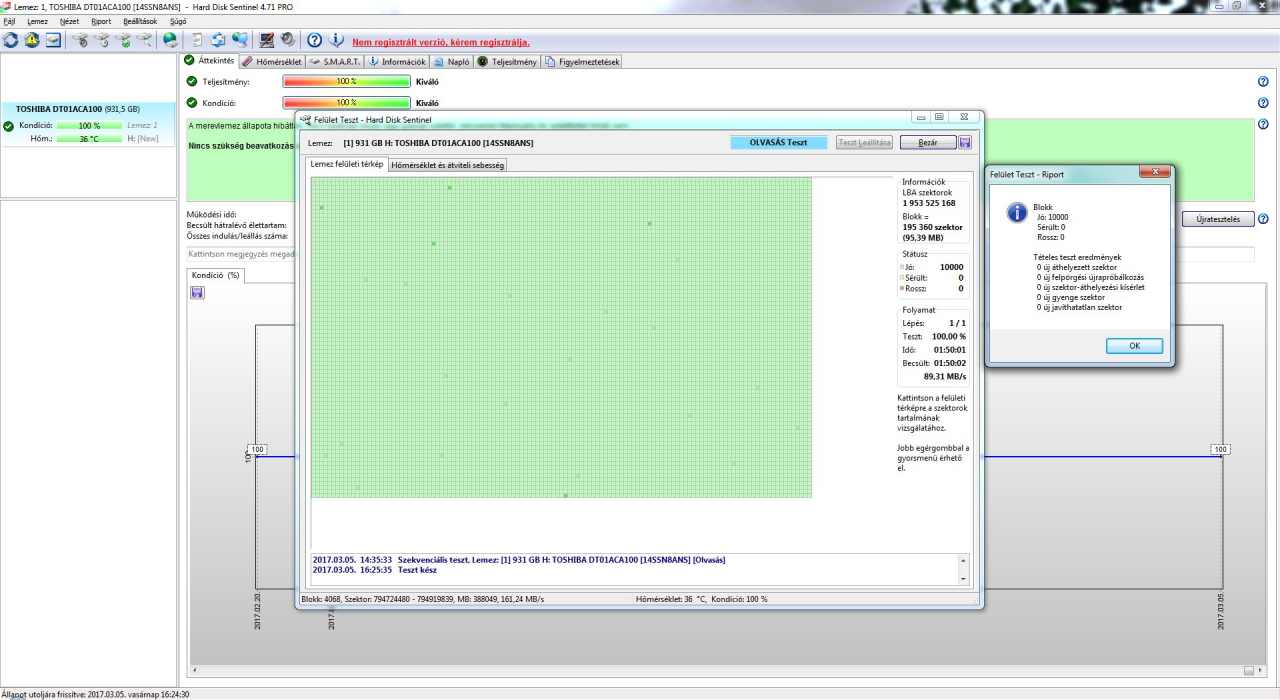Viewport: 1280px width, 700px height.
Task: Click the blue circular arrows update toolbar icon
Action: [218, 40]
